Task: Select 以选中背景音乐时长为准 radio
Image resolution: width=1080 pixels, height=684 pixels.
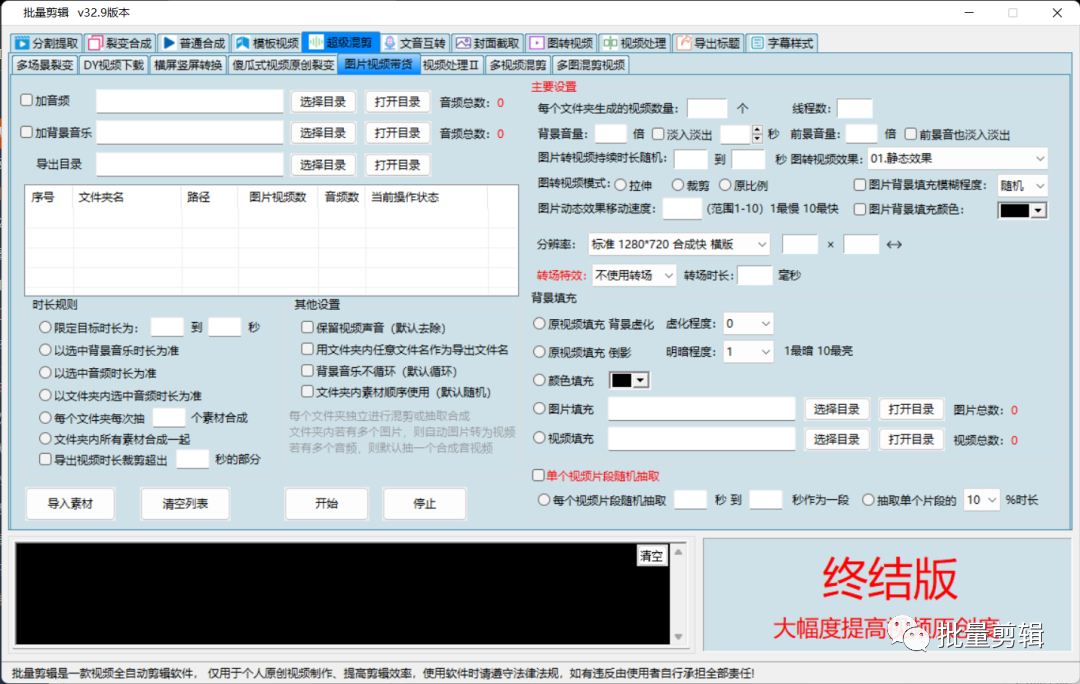Action: [x=45, y=350]
